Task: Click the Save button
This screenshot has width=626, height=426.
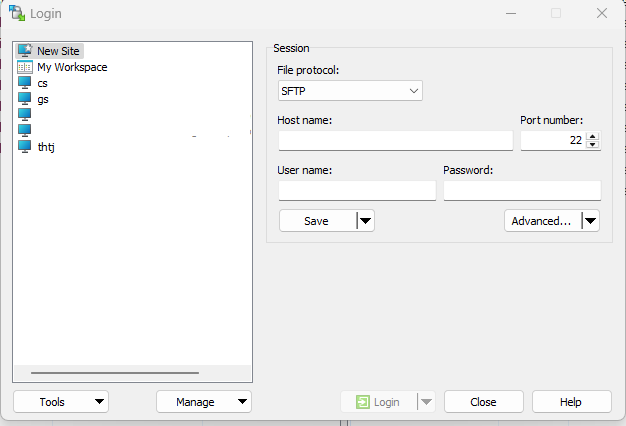Action: click(x=317, y=221)
